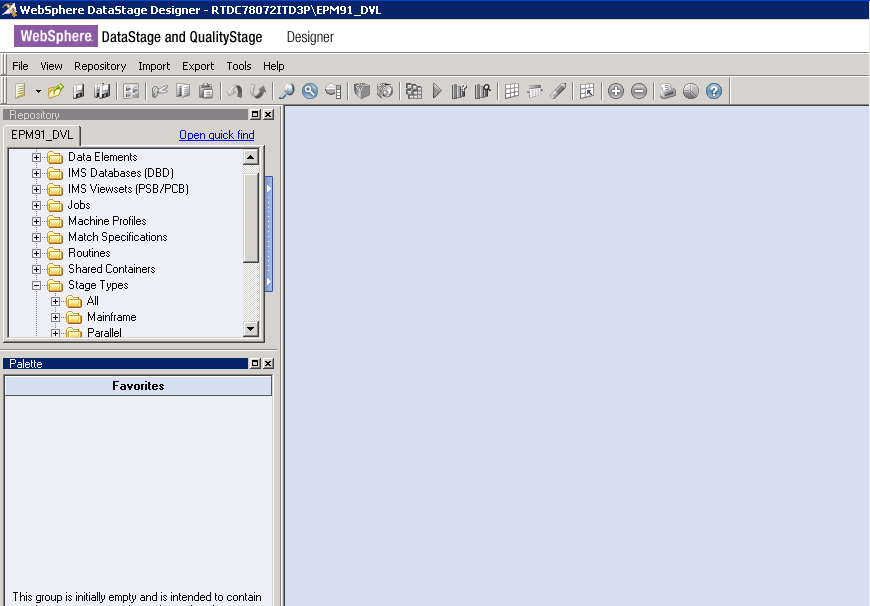Select the Parallel stage types folder

click(104, 332)
